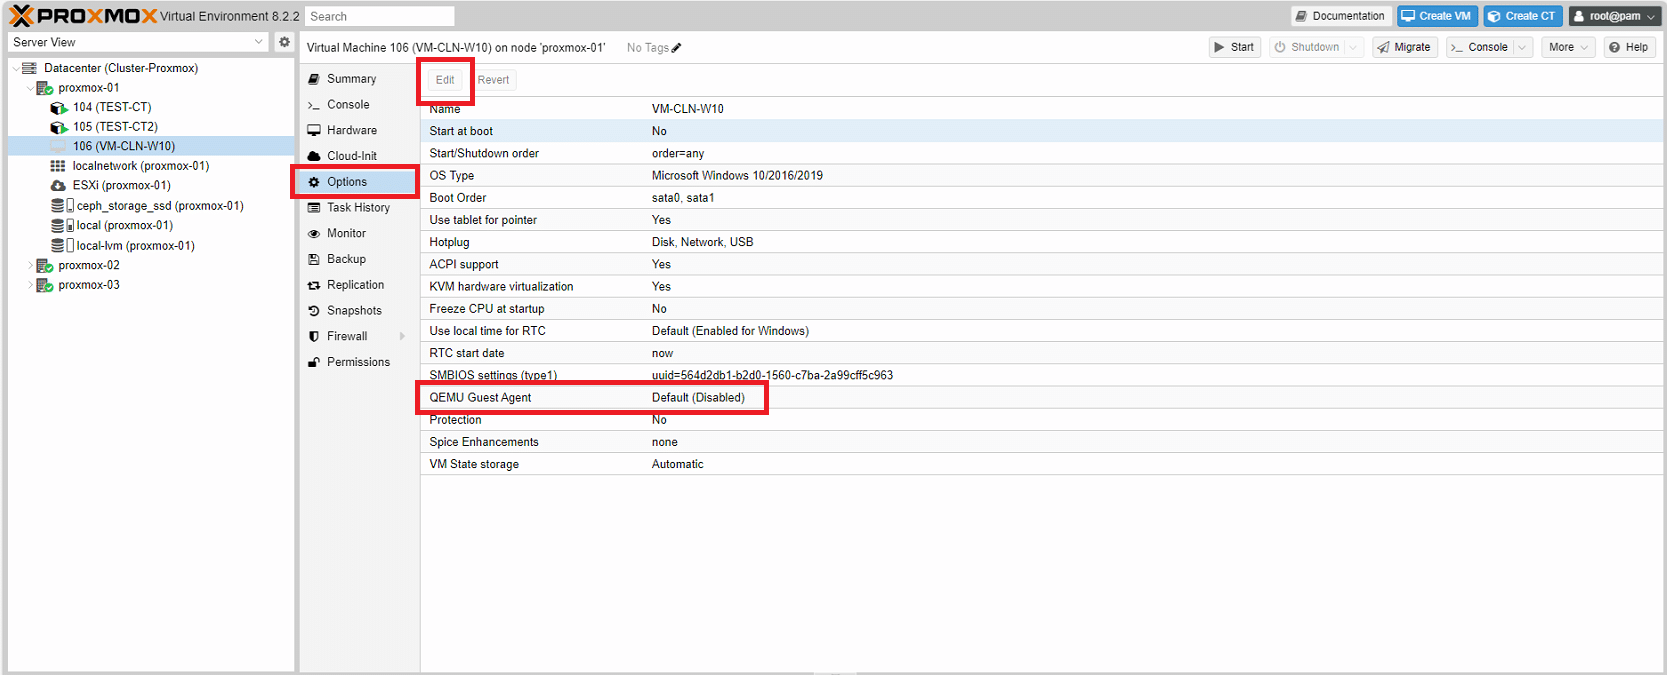1667x675 pixels.
Task: Select the VM State storage row
Action: point(1043,464)
